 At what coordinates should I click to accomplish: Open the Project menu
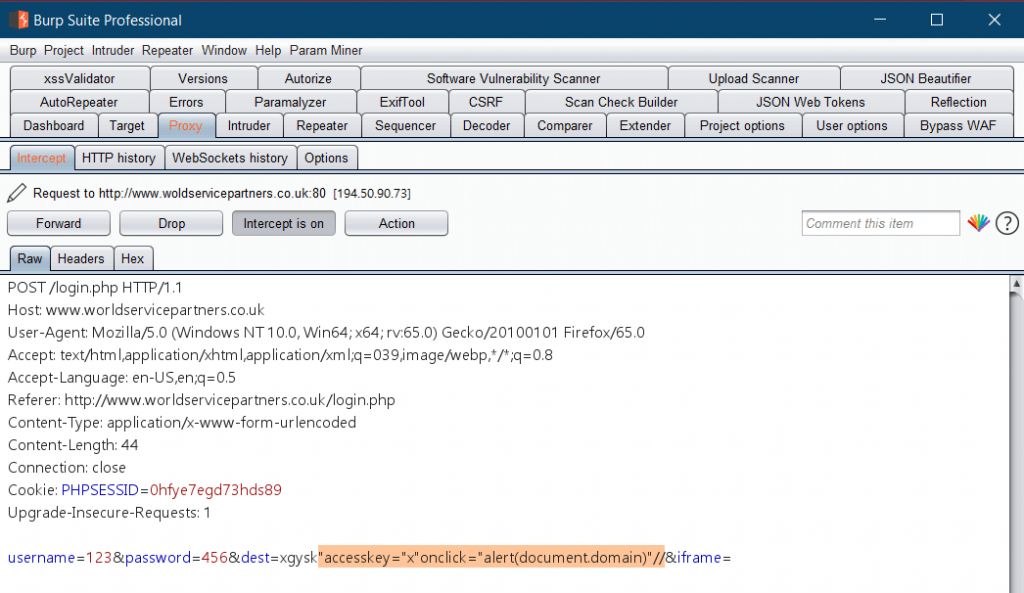(x=64, y=50)
